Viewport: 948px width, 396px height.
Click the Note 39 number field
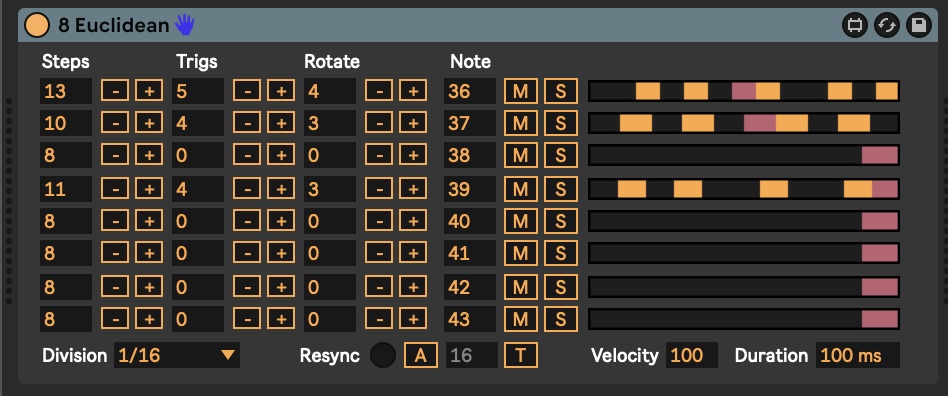[x=470, y=189]
